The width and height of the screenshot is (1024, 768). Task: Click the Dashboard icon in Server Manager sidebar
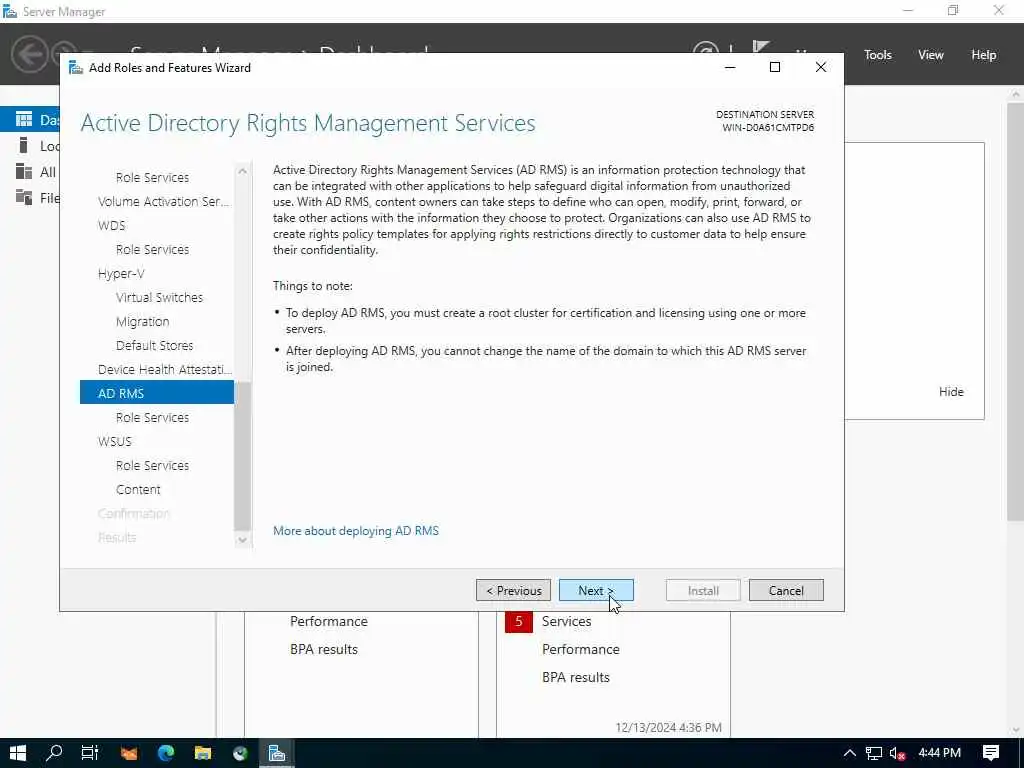coord(24,119)
